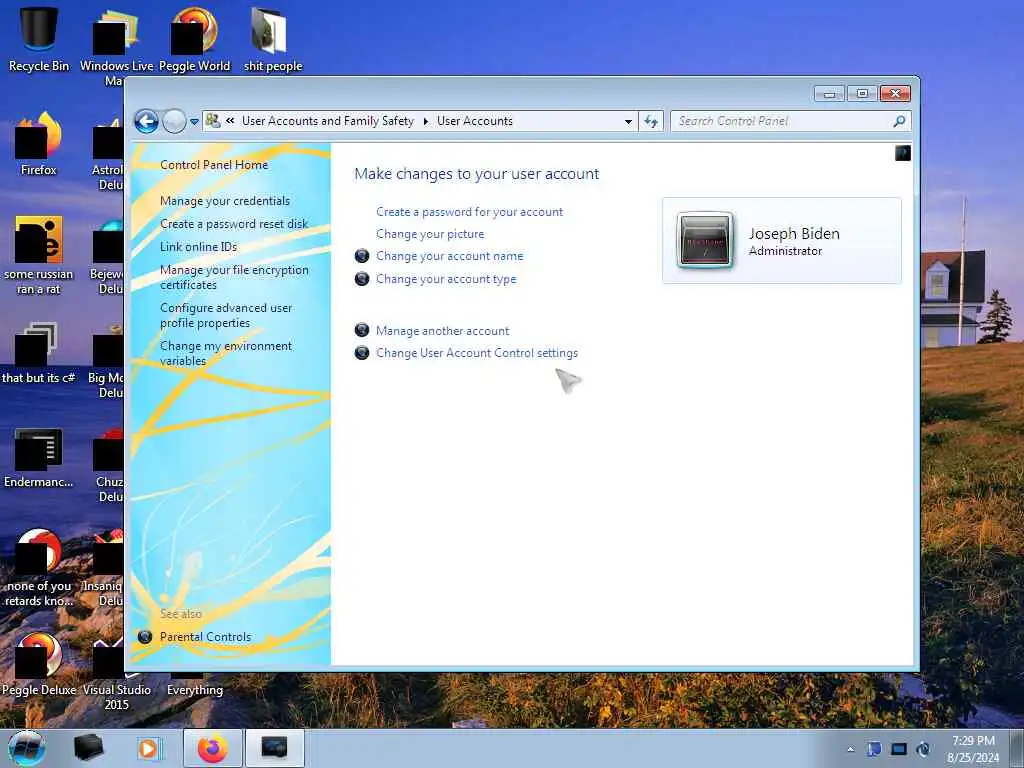Screen dimensions: 1024x768
Task: Click the search magnifier icon
Action: coord(899,121)
